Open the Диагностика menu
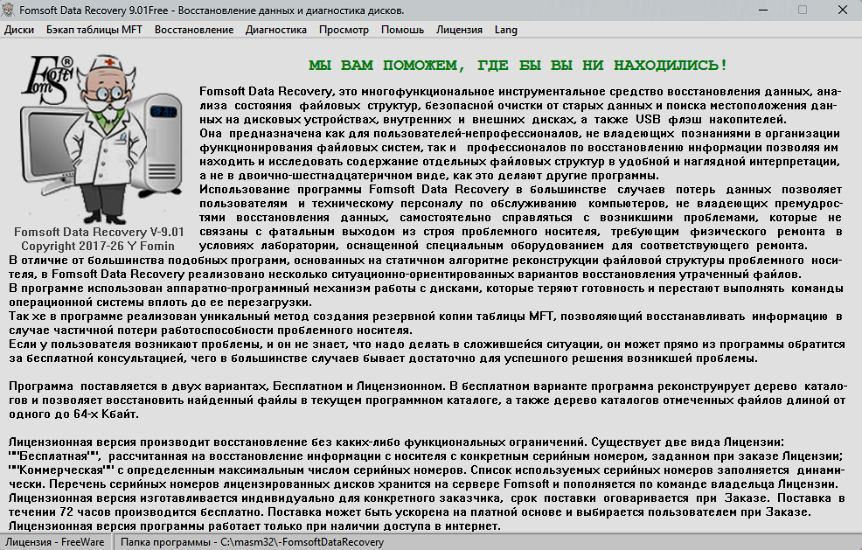This screenshot has height=550, width=862. pyautogui.click(x=276, y=30)
